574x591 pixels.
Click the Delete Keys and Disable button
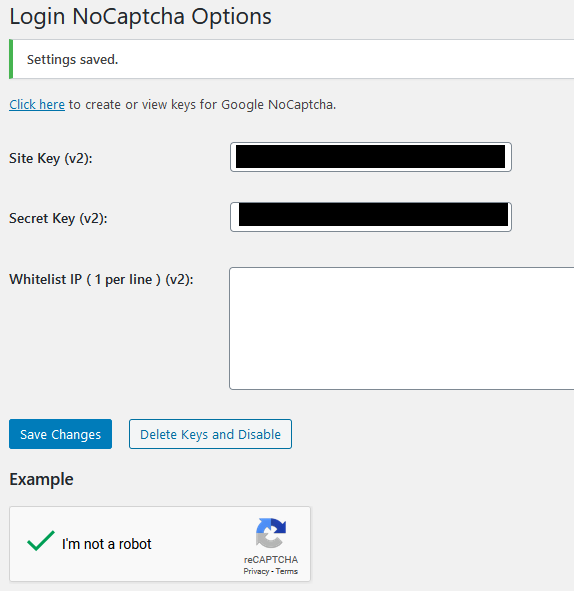210,434
